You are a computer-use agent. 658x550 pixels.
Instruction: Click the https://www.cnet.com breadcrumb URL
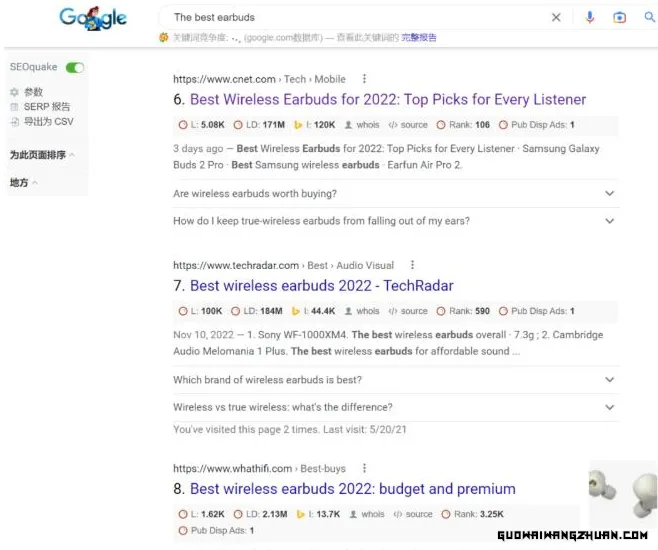coord(224,79)
